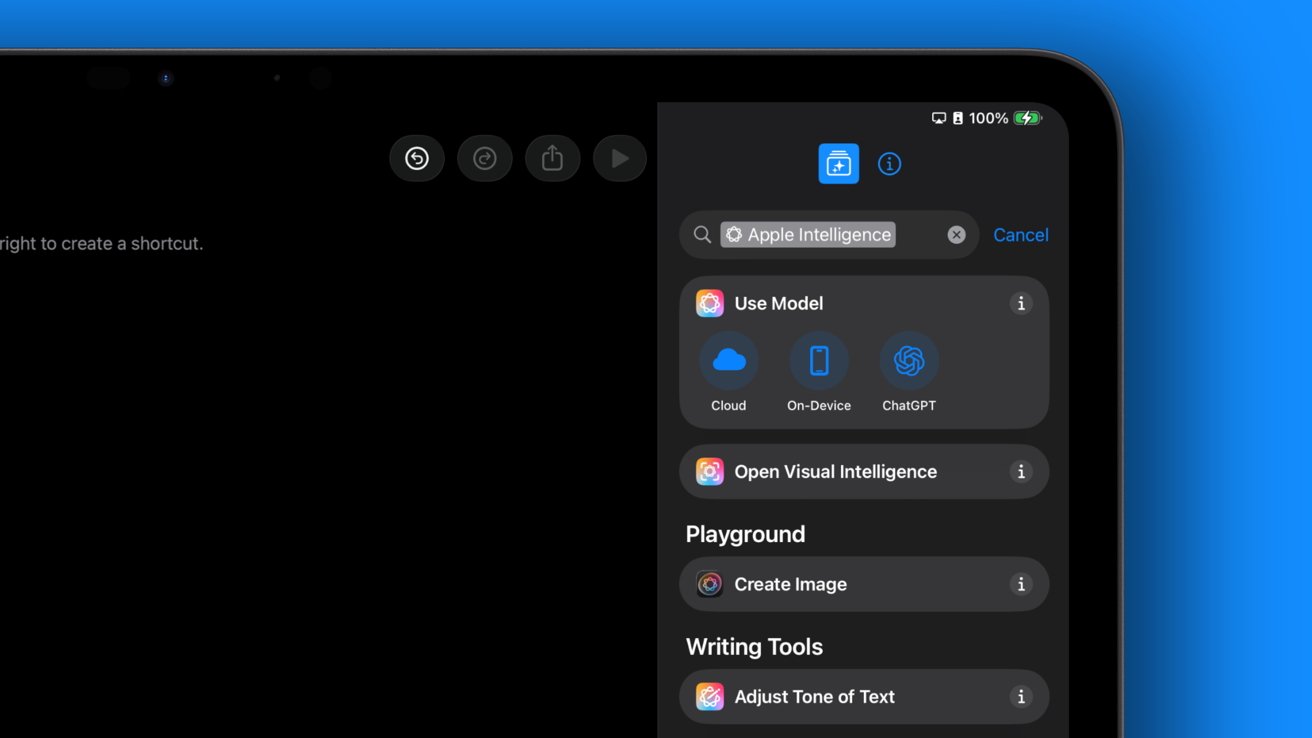Show info for Create Image
The height and width of the screenshot is (738, 1312).
tap(1021, 584)
